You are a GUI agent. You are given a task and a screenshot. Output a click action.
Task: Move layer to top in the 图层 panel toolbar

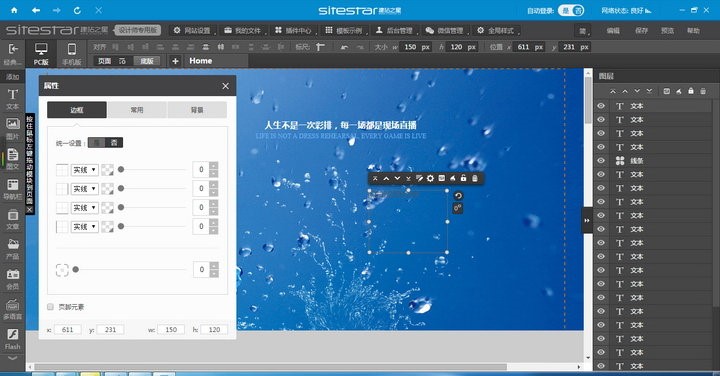pyautogui.click(x=613, y=91)
